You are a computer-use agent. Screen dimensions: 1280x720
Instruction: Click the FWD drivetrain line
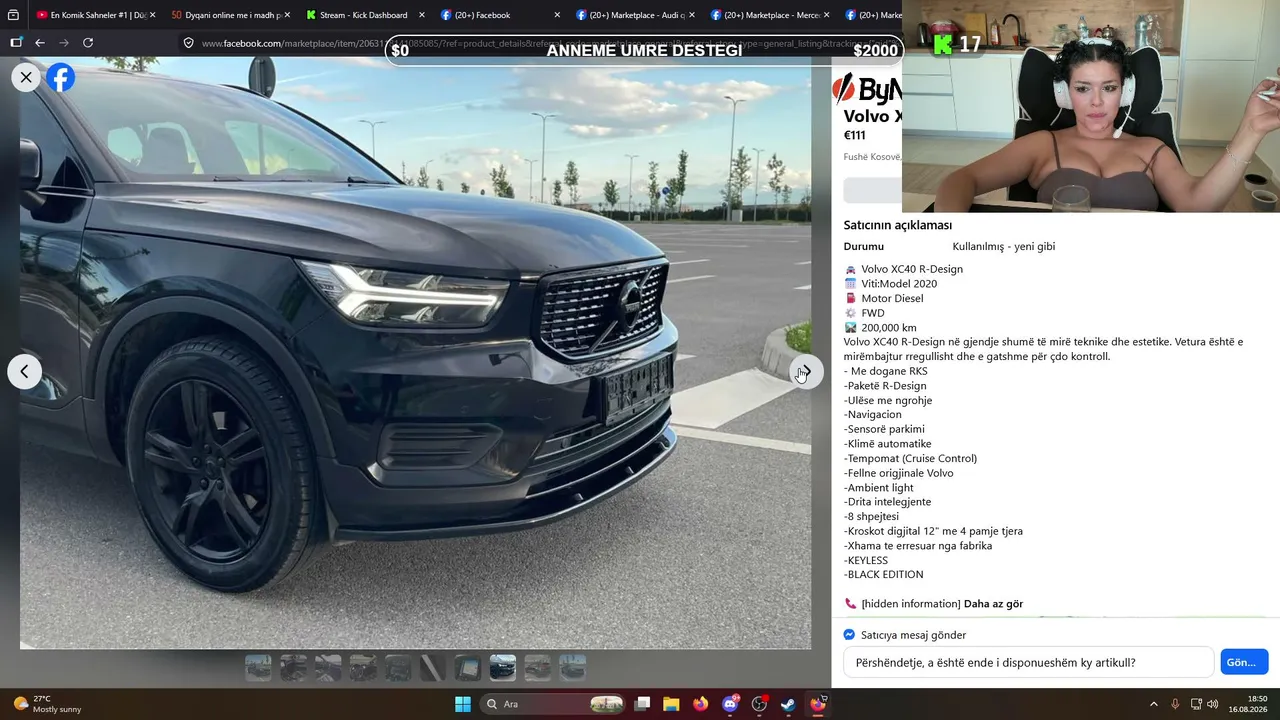point(873,313)
